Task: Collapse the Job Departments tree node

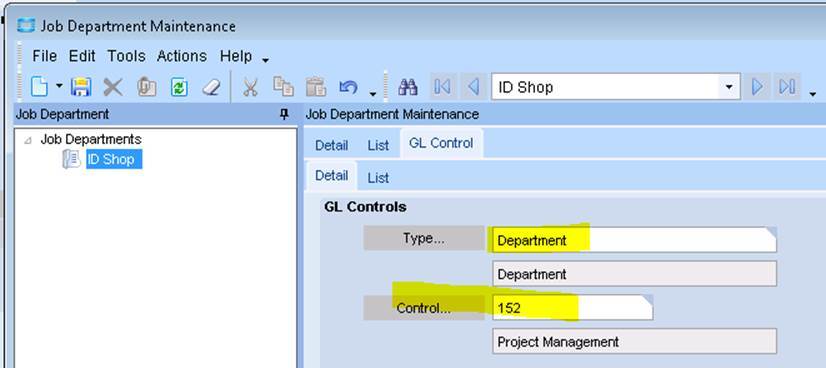Action: tap(28, 140)
